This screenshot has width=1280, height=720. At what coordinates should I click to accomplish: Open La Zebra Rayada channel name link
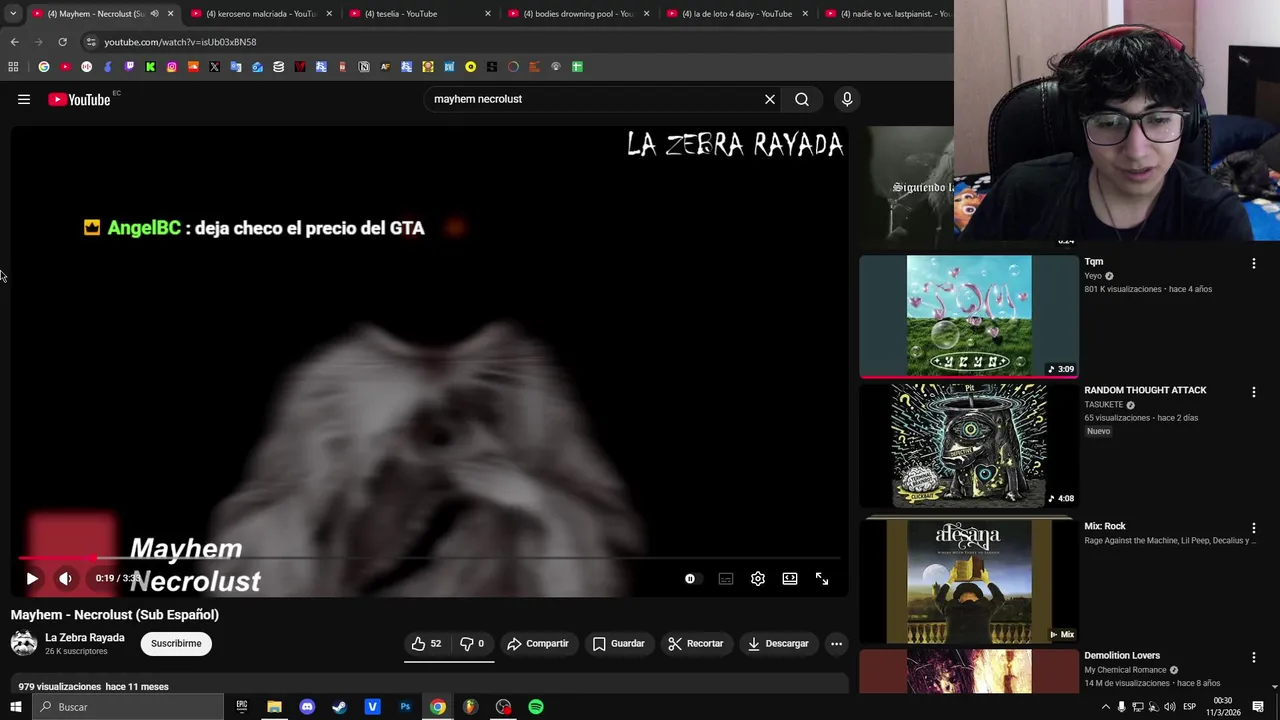(85, 637)
